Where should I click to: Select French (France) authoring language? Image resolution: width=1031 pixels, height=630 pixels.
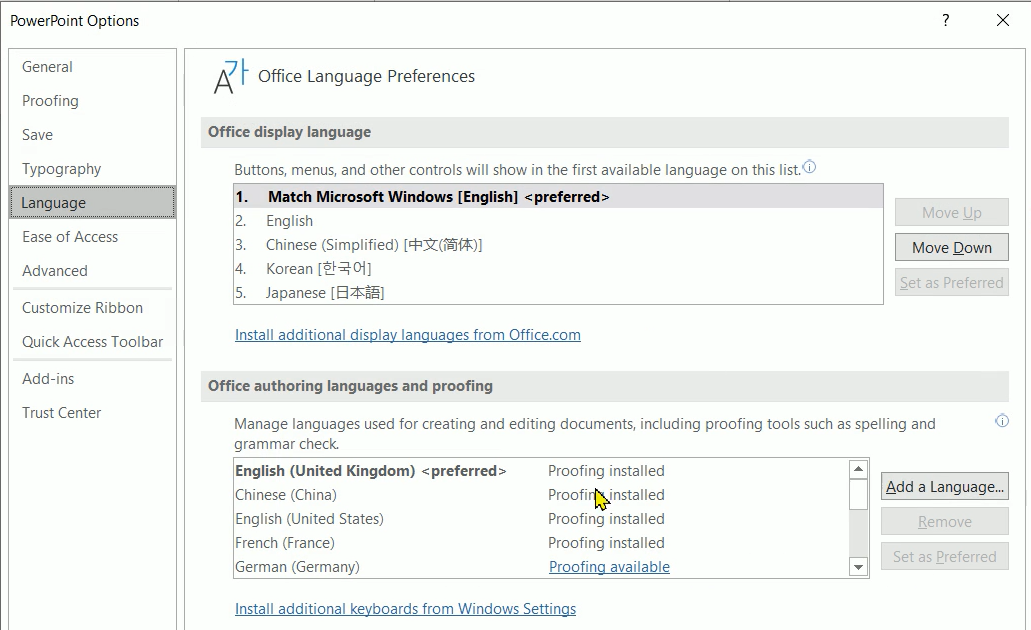coord(541,543)
